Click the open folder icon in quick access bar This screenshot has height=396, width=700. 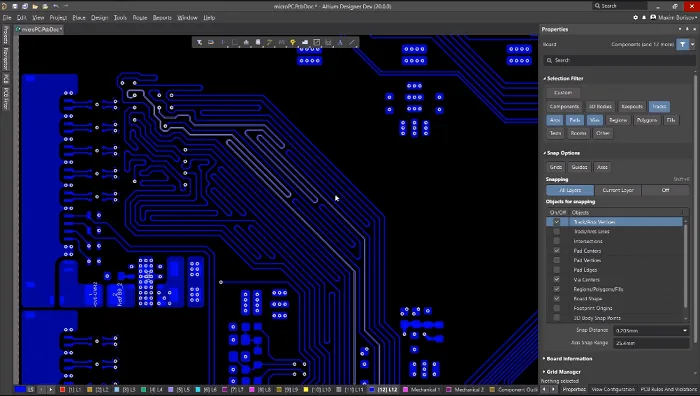point(35,6)
